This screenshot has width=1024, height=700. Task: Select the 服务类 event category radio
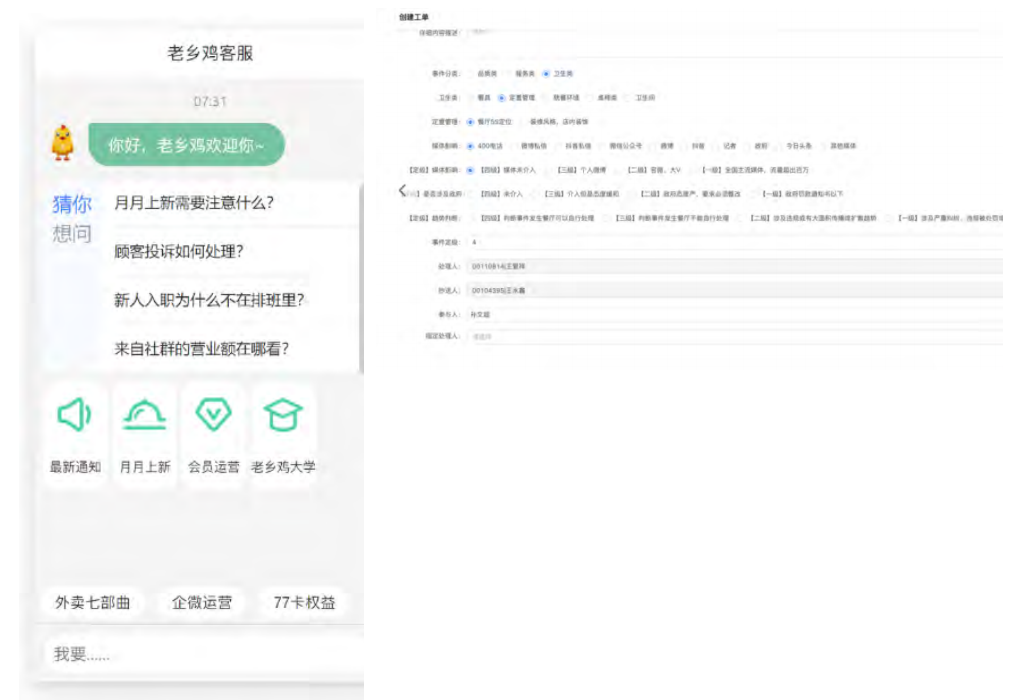pyautogui.click(x=509, y=74)
